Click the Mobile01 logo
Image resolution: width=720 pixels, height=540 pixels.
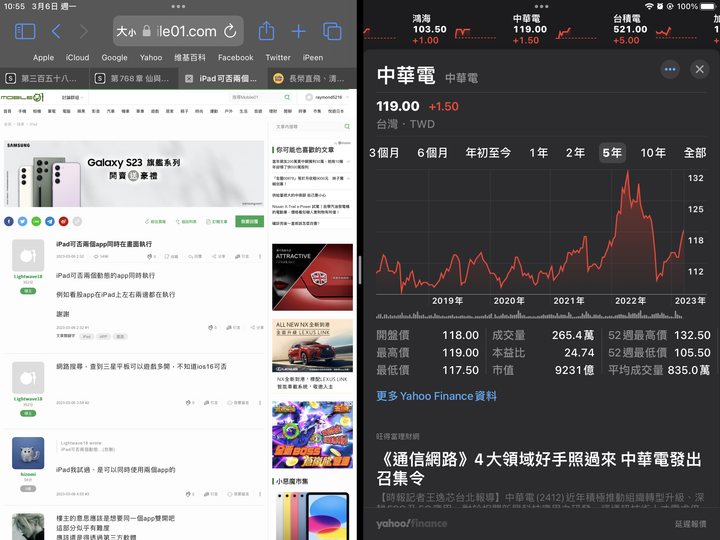click(x=22, y=97)
